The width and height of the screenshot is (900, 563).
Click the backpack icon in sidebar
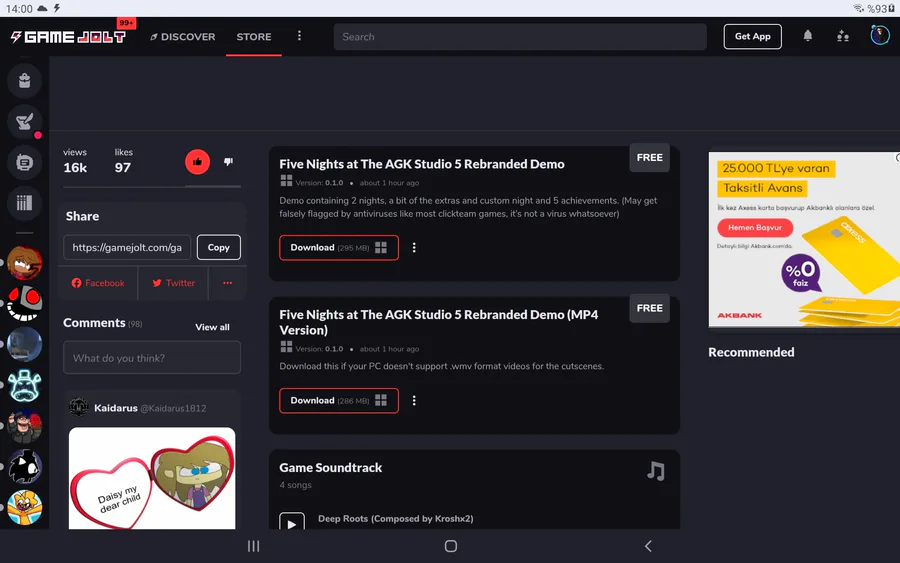24,80
